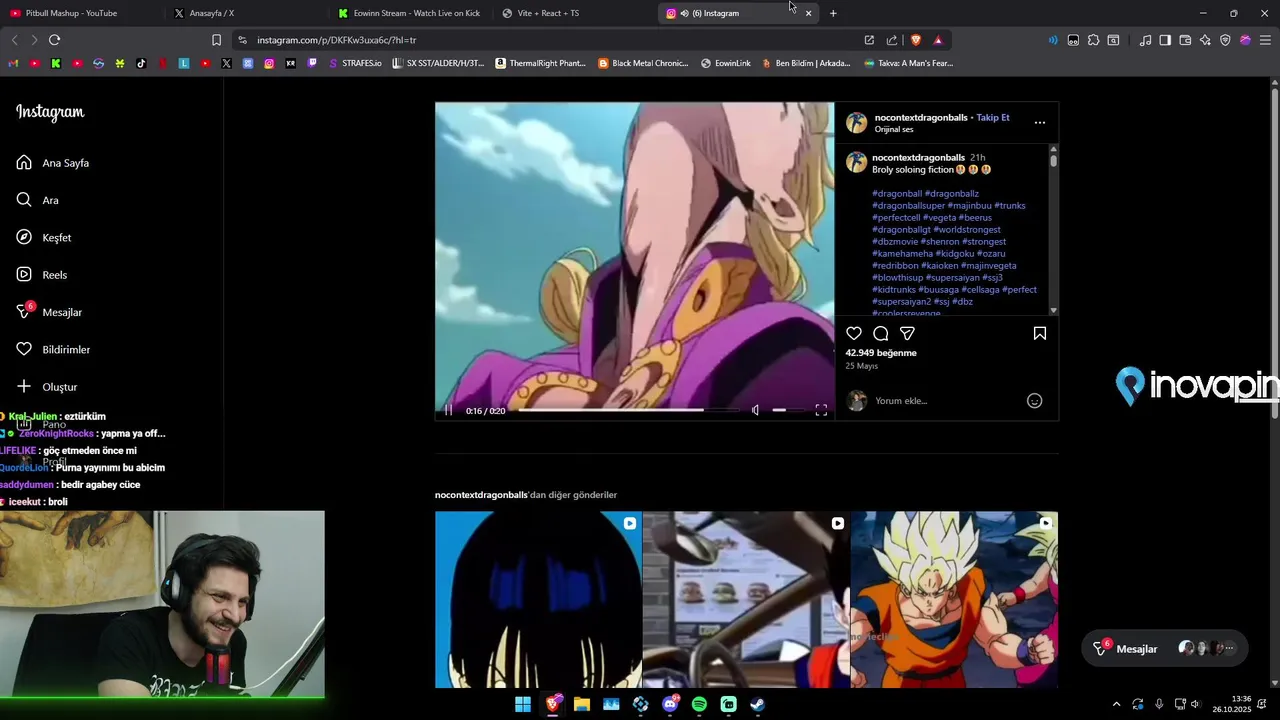Open the car interior video thumbnail
This screenshot has width=1280, height=720.
tap(746, 600)
